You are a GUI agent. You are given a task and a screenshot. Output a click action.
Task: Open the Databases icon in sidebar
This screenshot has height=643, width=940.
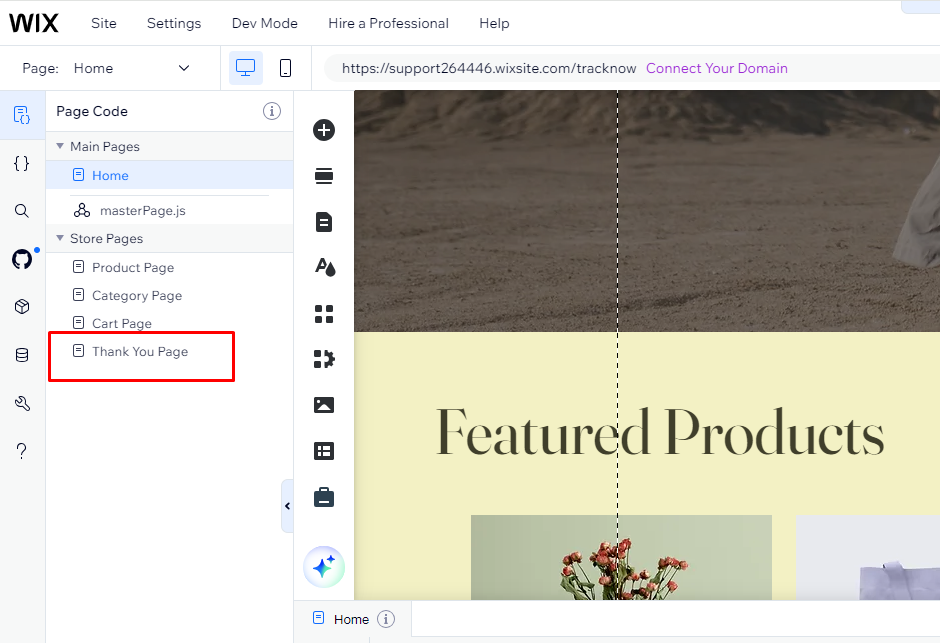click(x=22, y=355)
